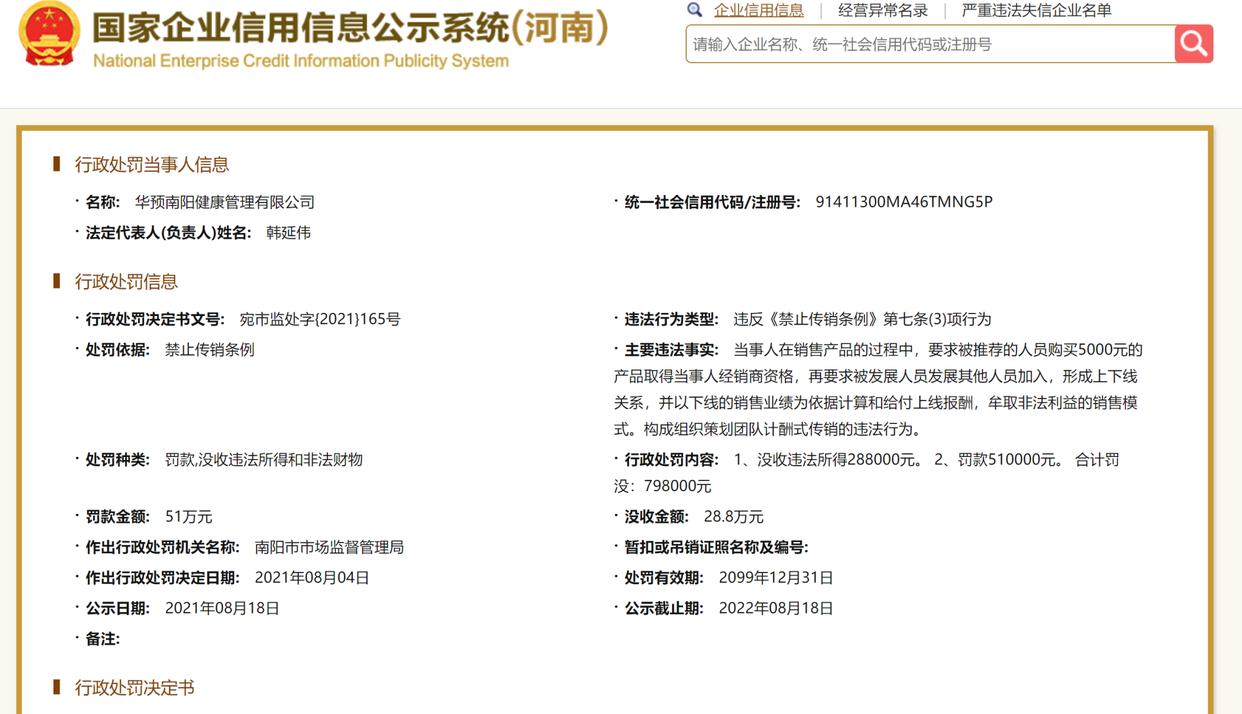1242x714 pixels.
Task: Click the 作出行政处罚机关名称 label
Action: 162,548
